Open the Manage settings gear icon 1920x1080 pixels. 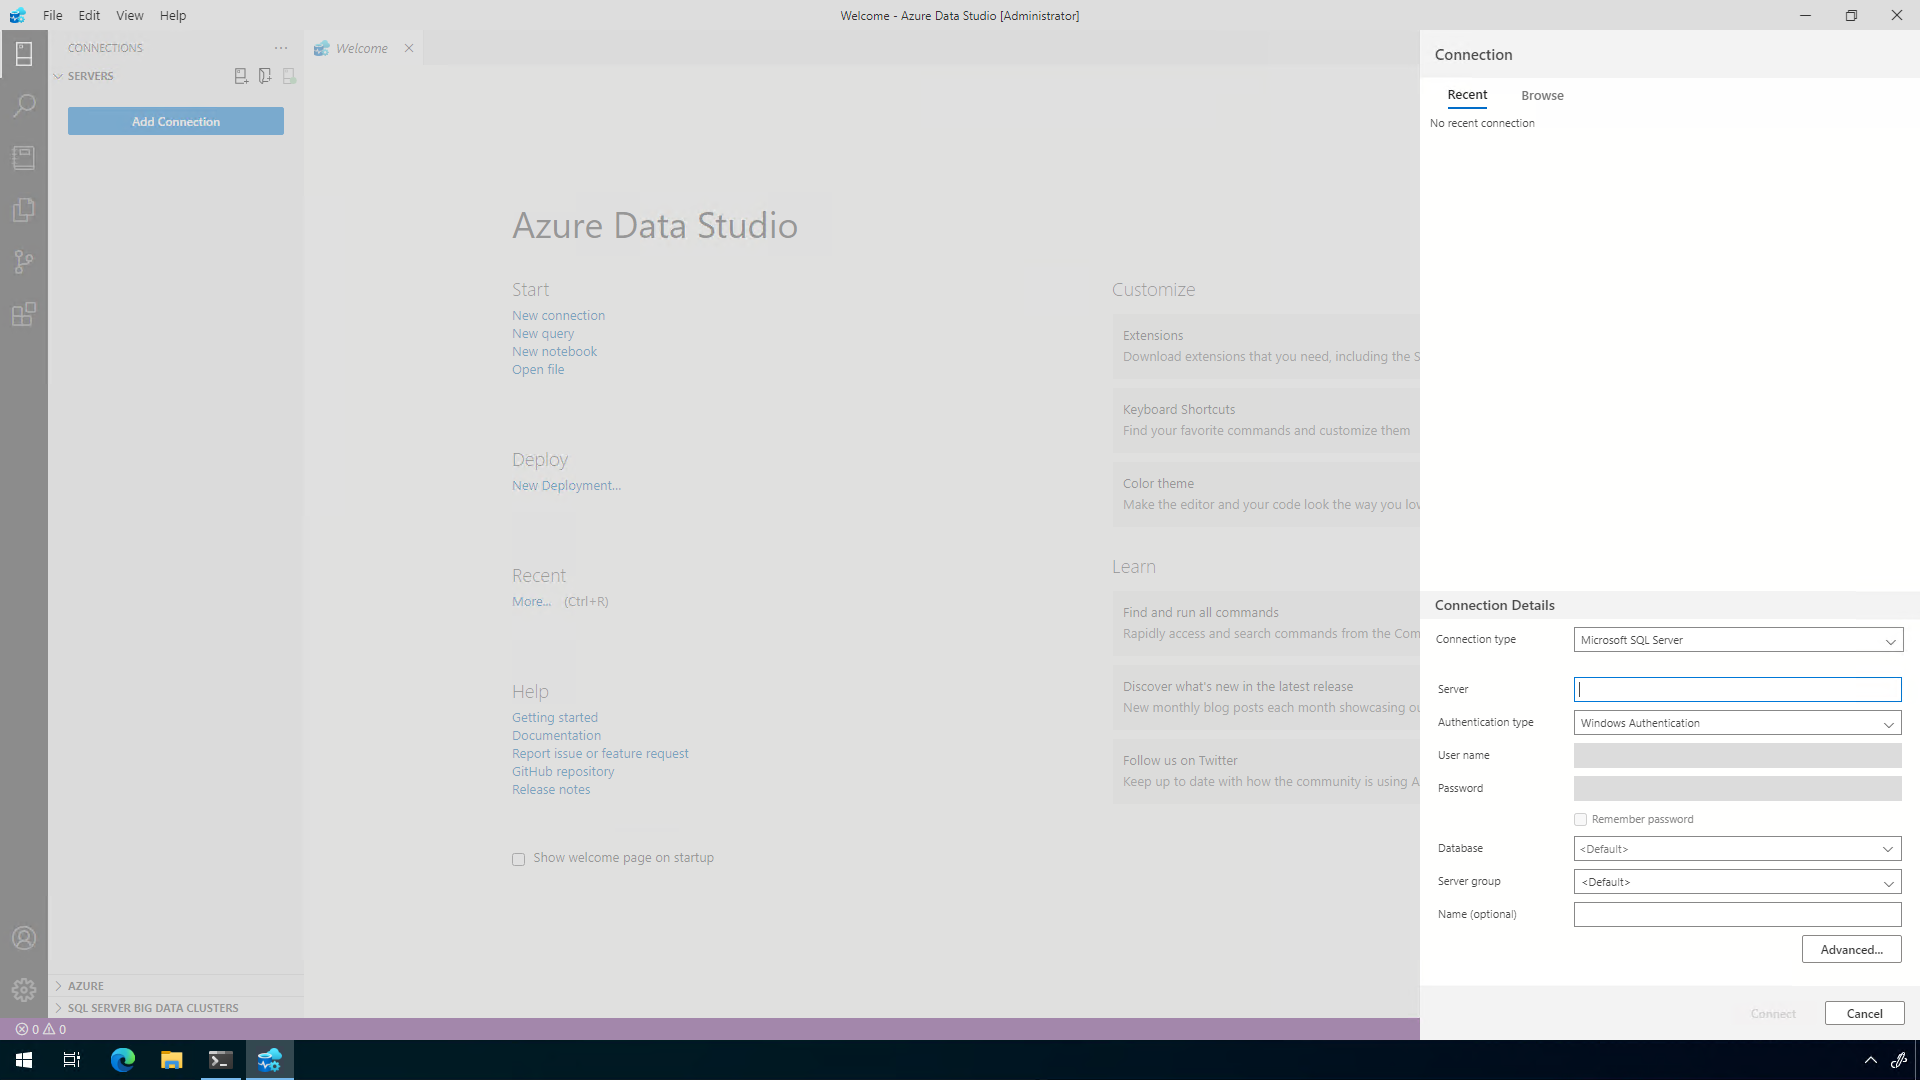click(x=24, y=990)
